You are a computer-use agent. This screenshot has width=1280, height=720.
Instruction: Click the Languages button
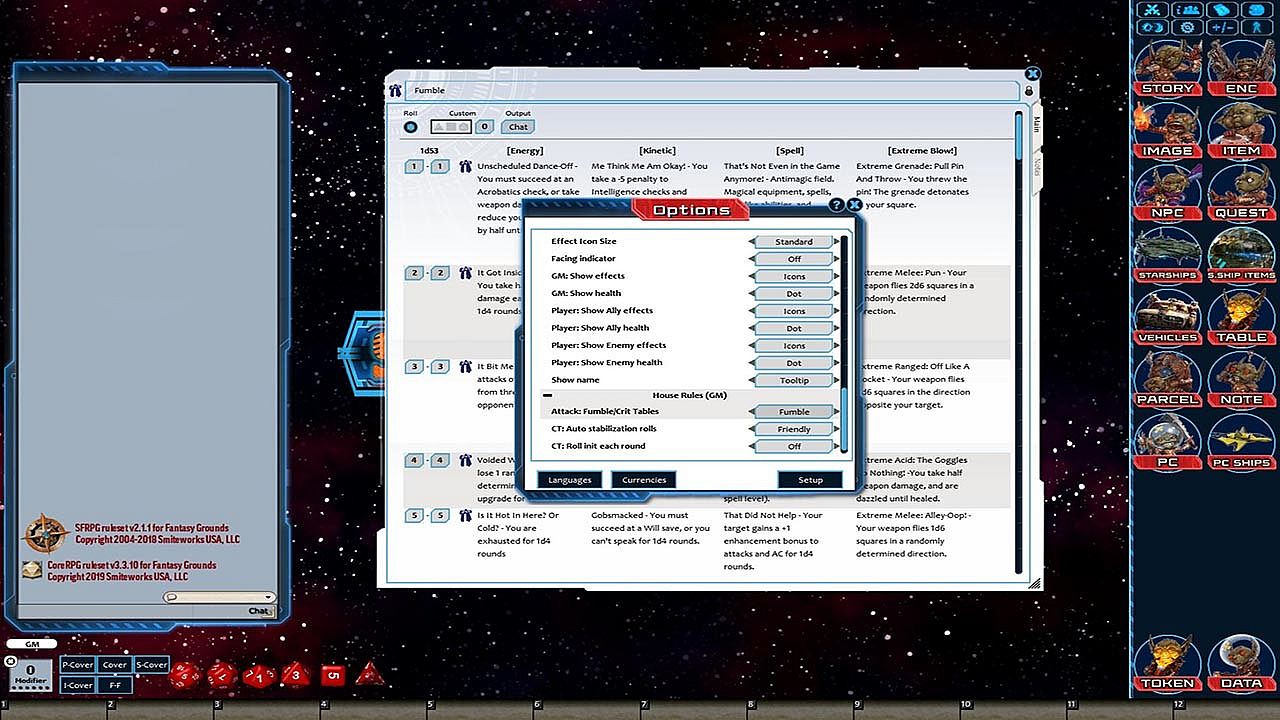tap(570, 480)
